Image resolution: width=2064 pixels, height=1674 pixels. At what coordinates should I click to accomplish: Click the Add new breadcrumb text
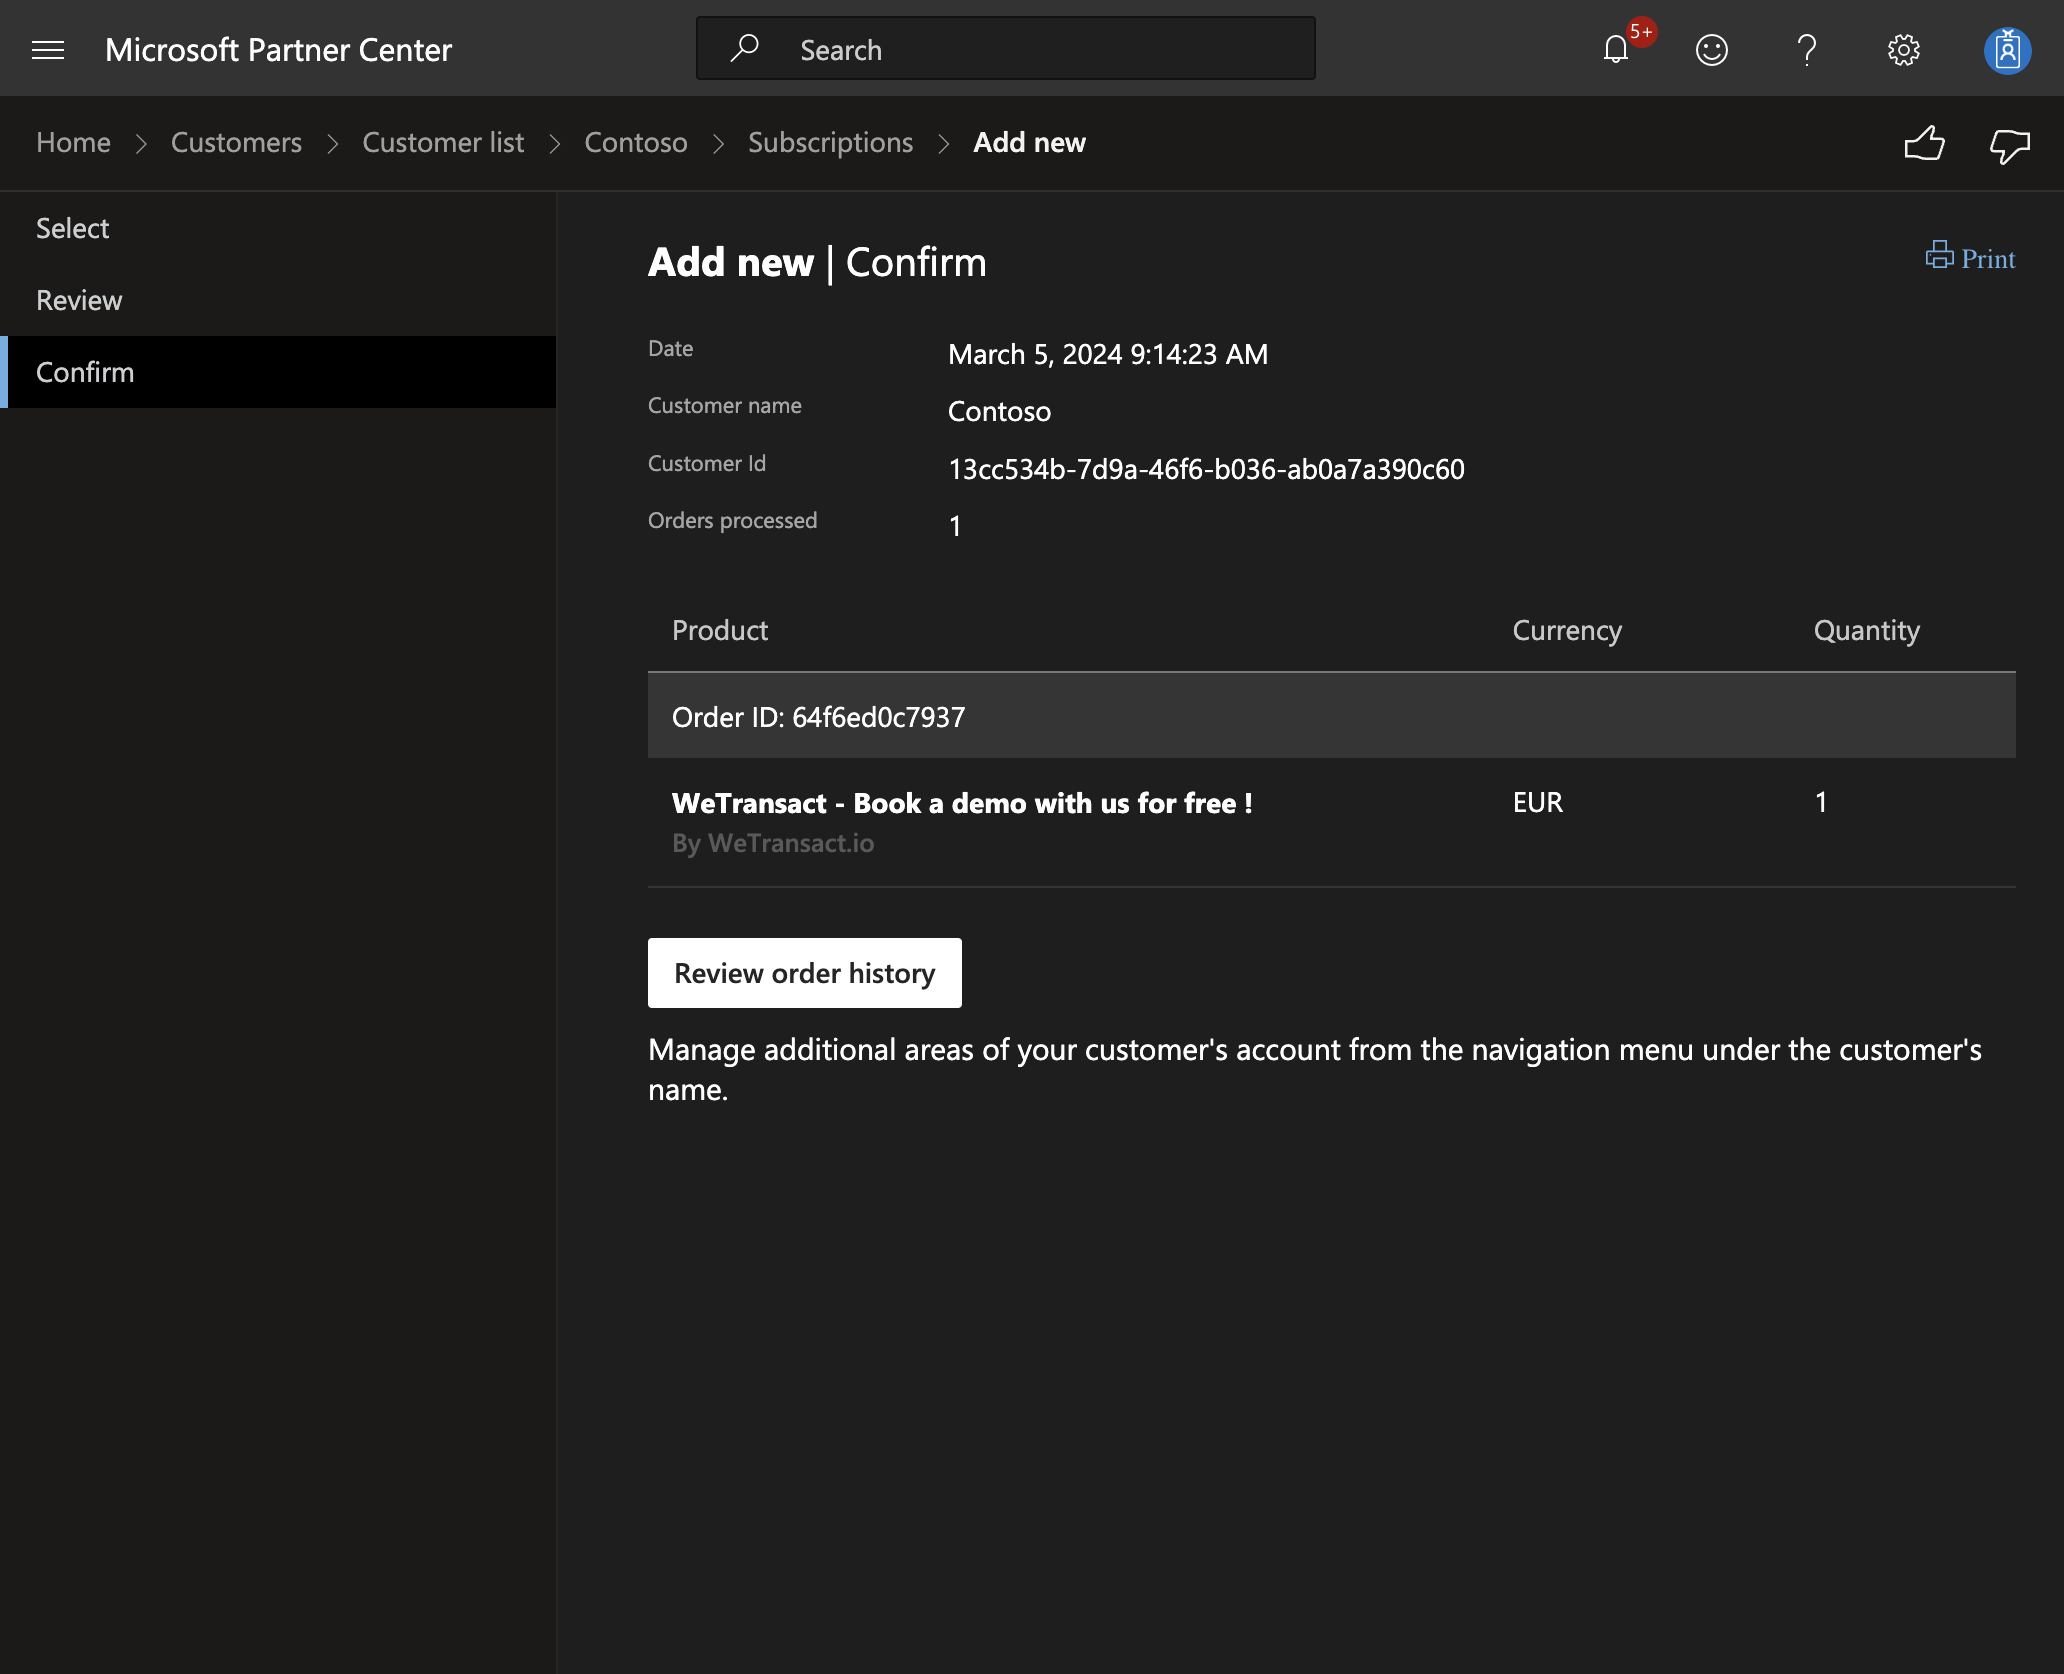(x=1029, y=143)
